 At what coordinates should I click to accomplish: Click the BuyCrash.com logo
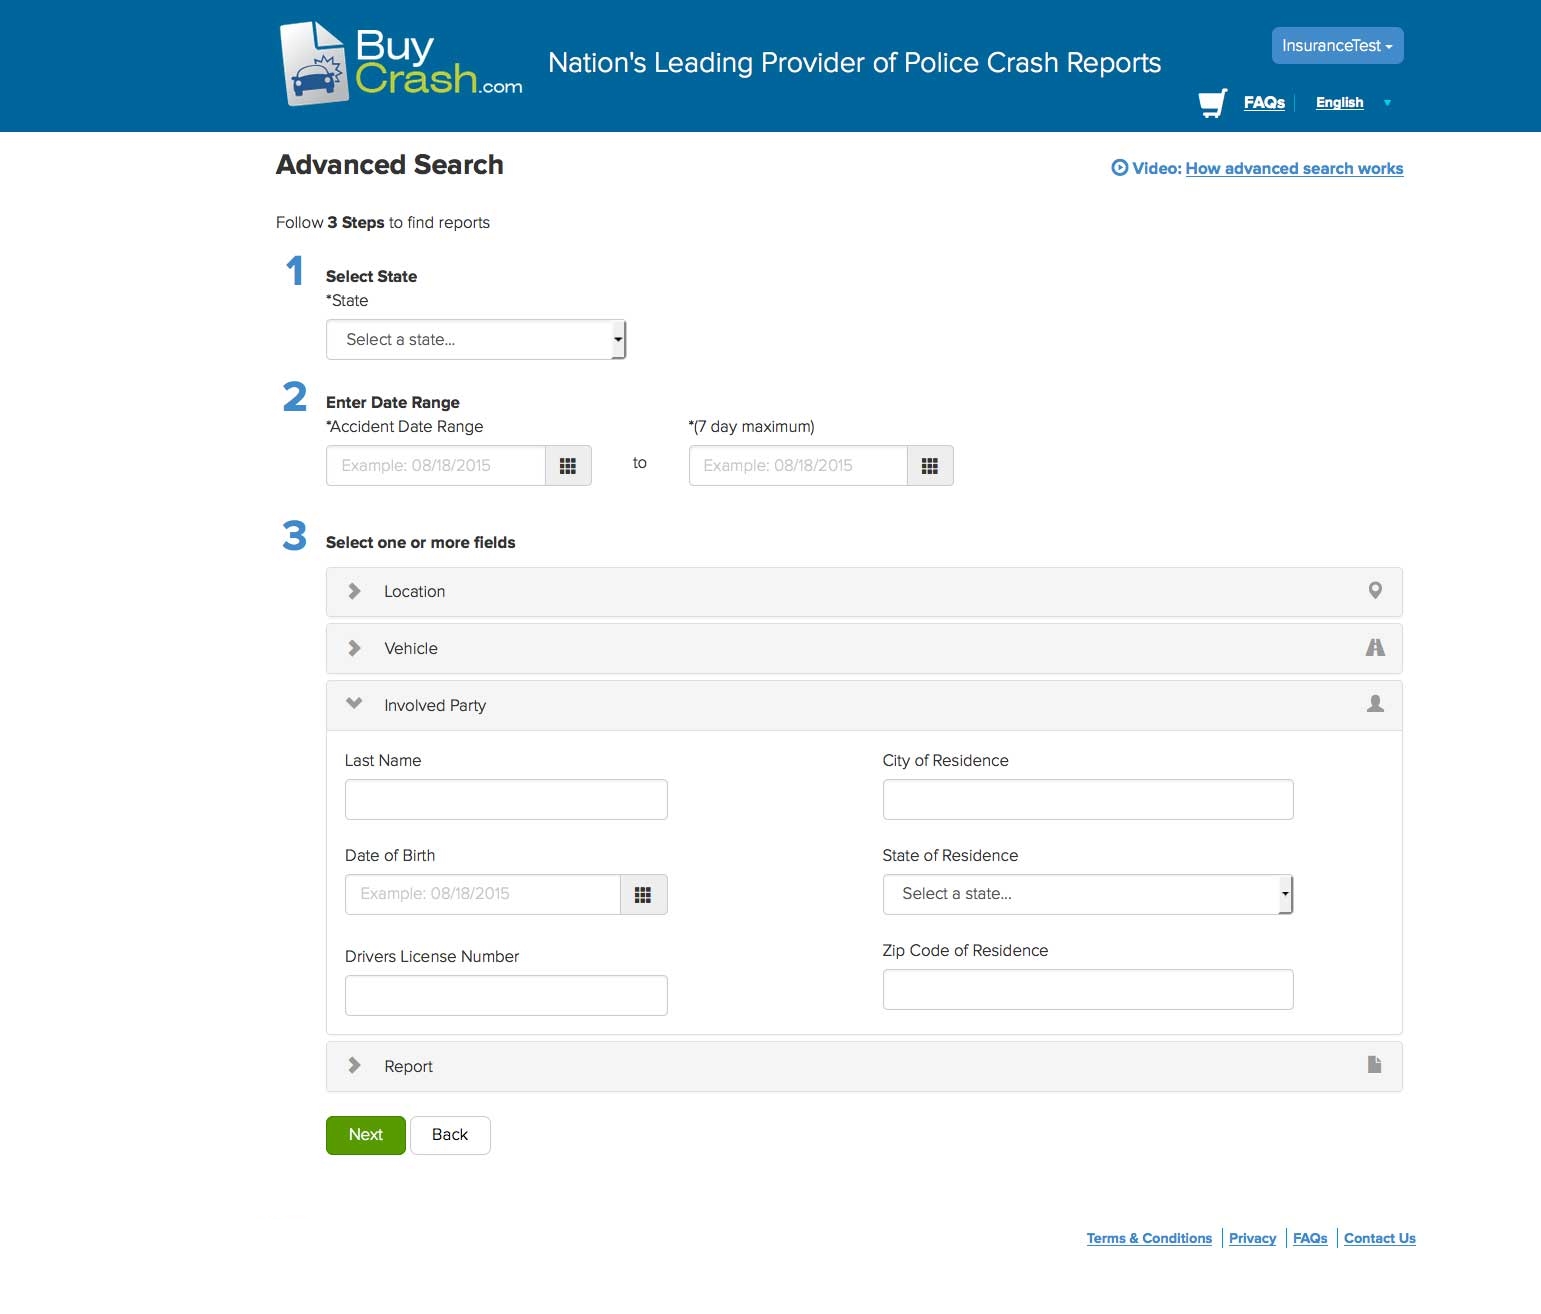(x=401, y=63)
